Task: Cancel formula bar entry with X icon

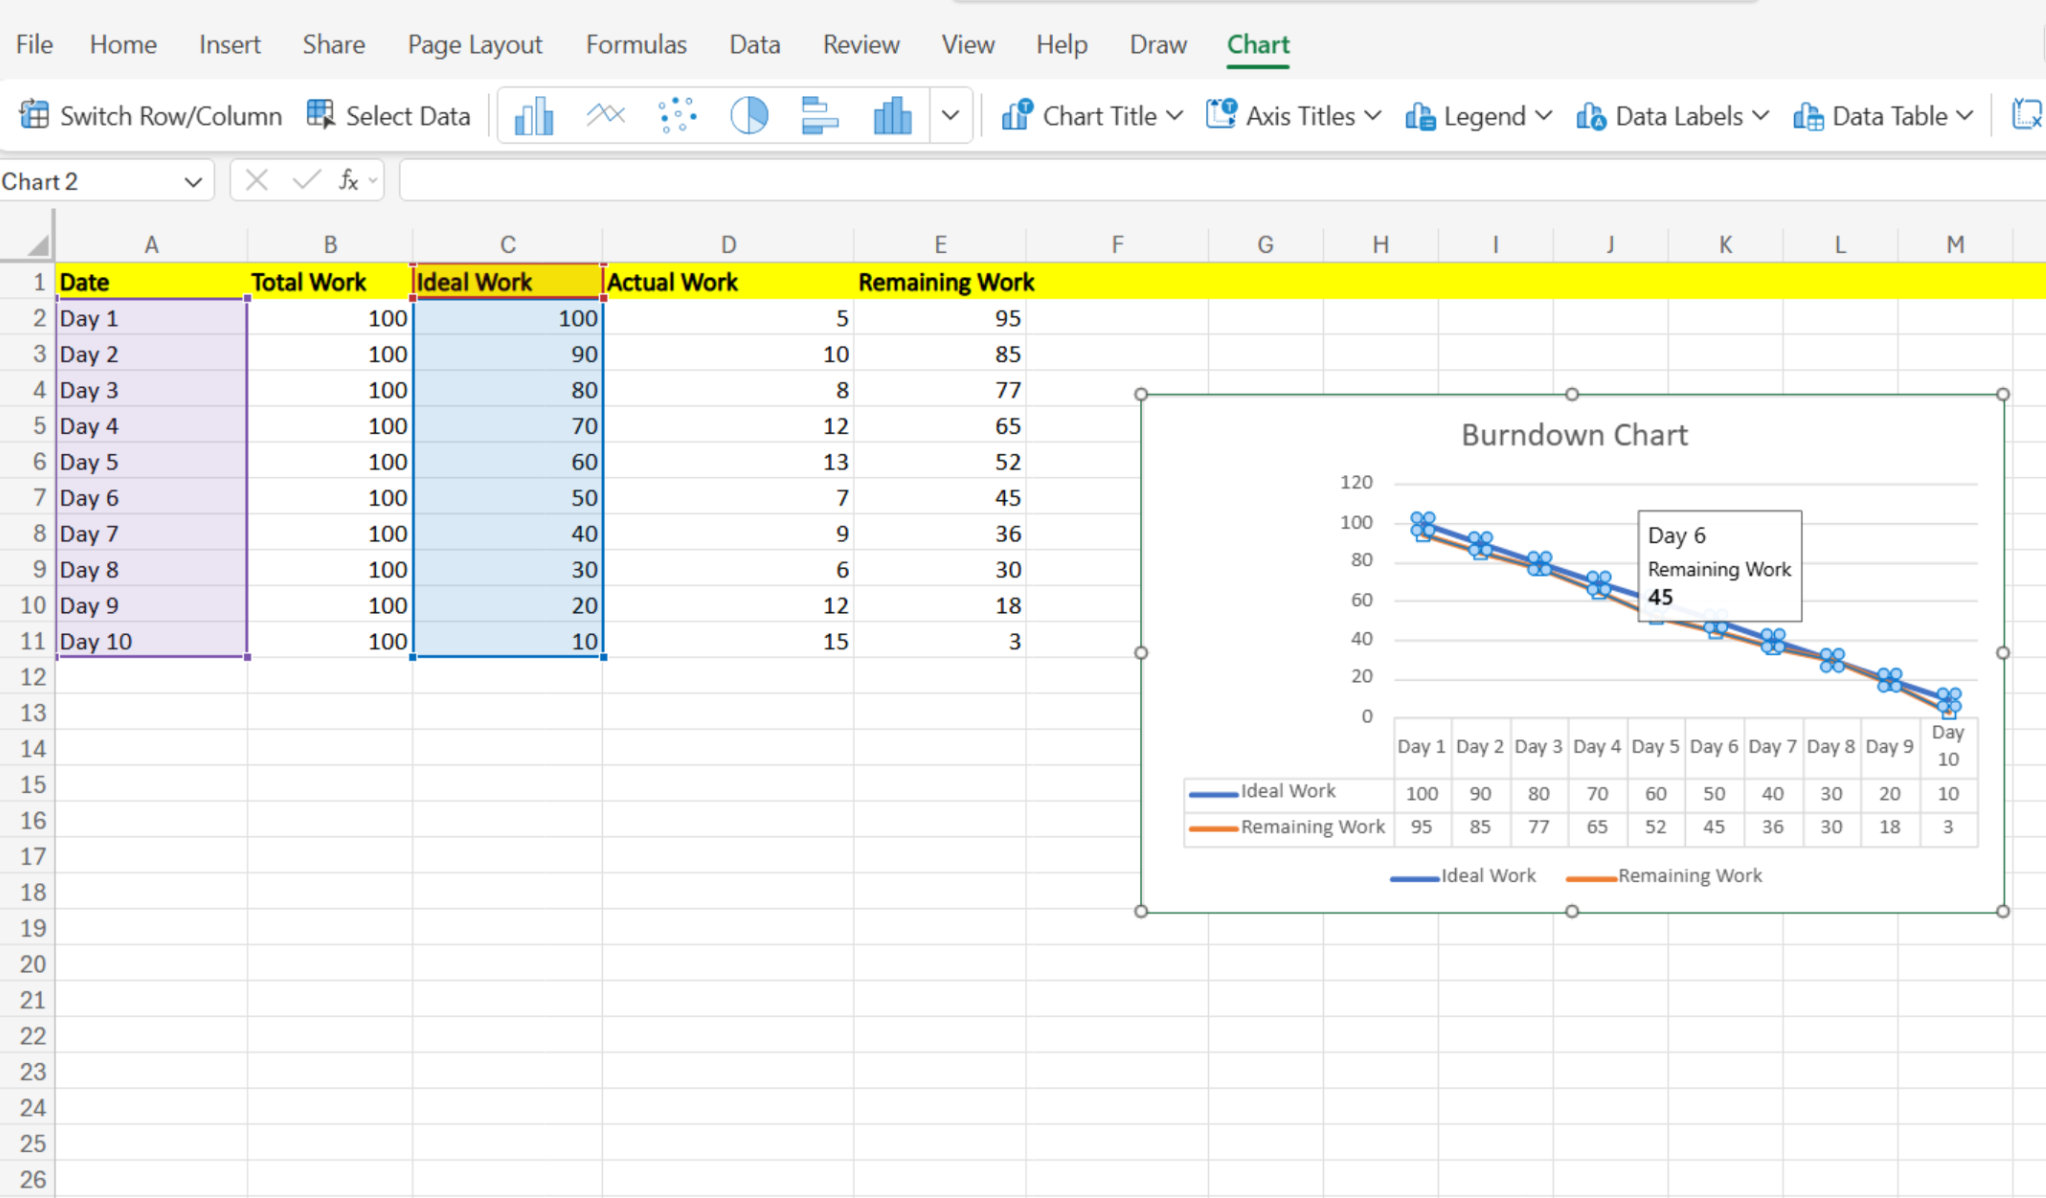Action: (257, 180)
